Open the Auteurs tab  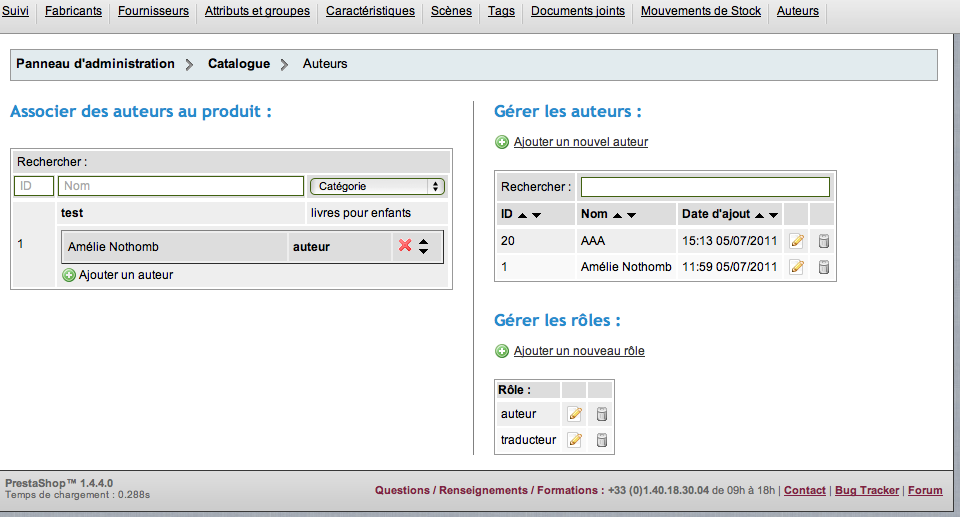point(798,11)
